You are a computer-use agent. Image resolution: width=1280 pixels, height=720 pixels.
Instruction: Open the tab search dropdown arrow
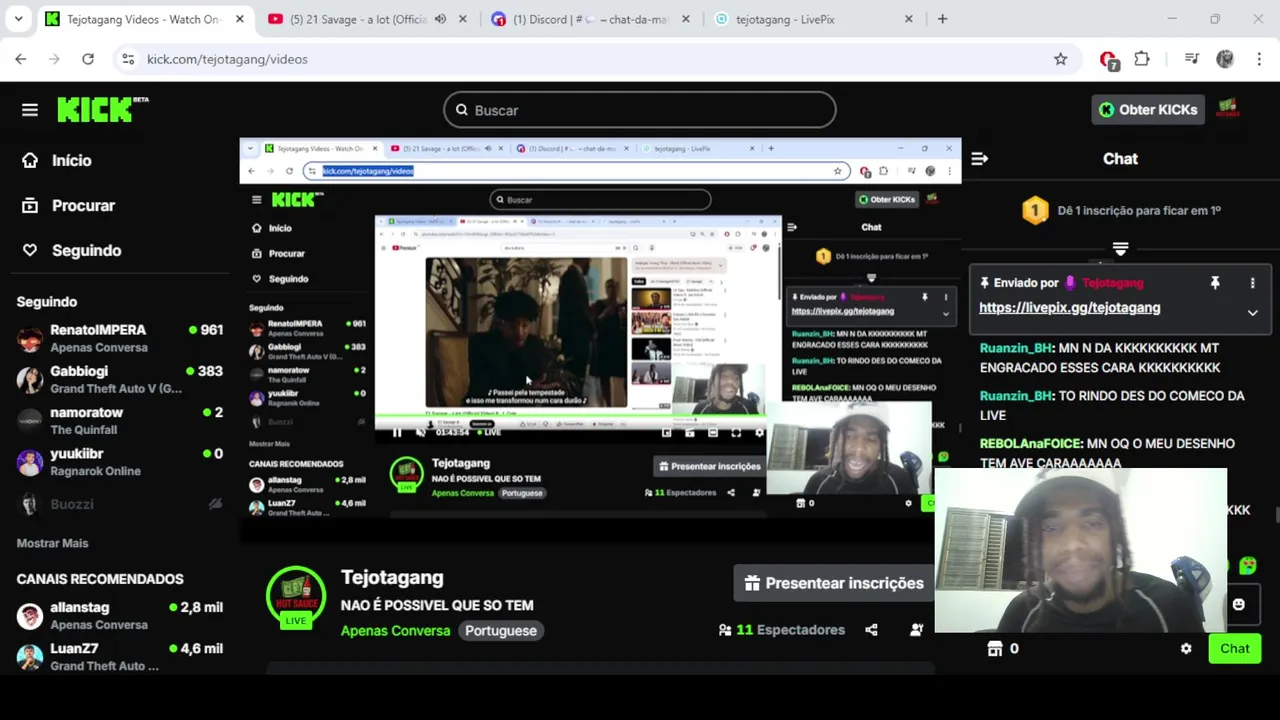[x=18, y=19]
